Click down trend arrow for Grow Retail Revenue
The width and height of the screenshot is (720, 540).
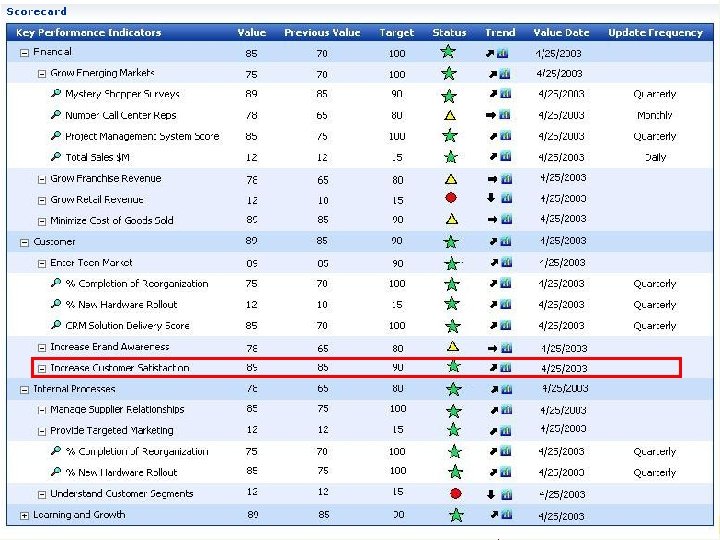tap(491, 198)
